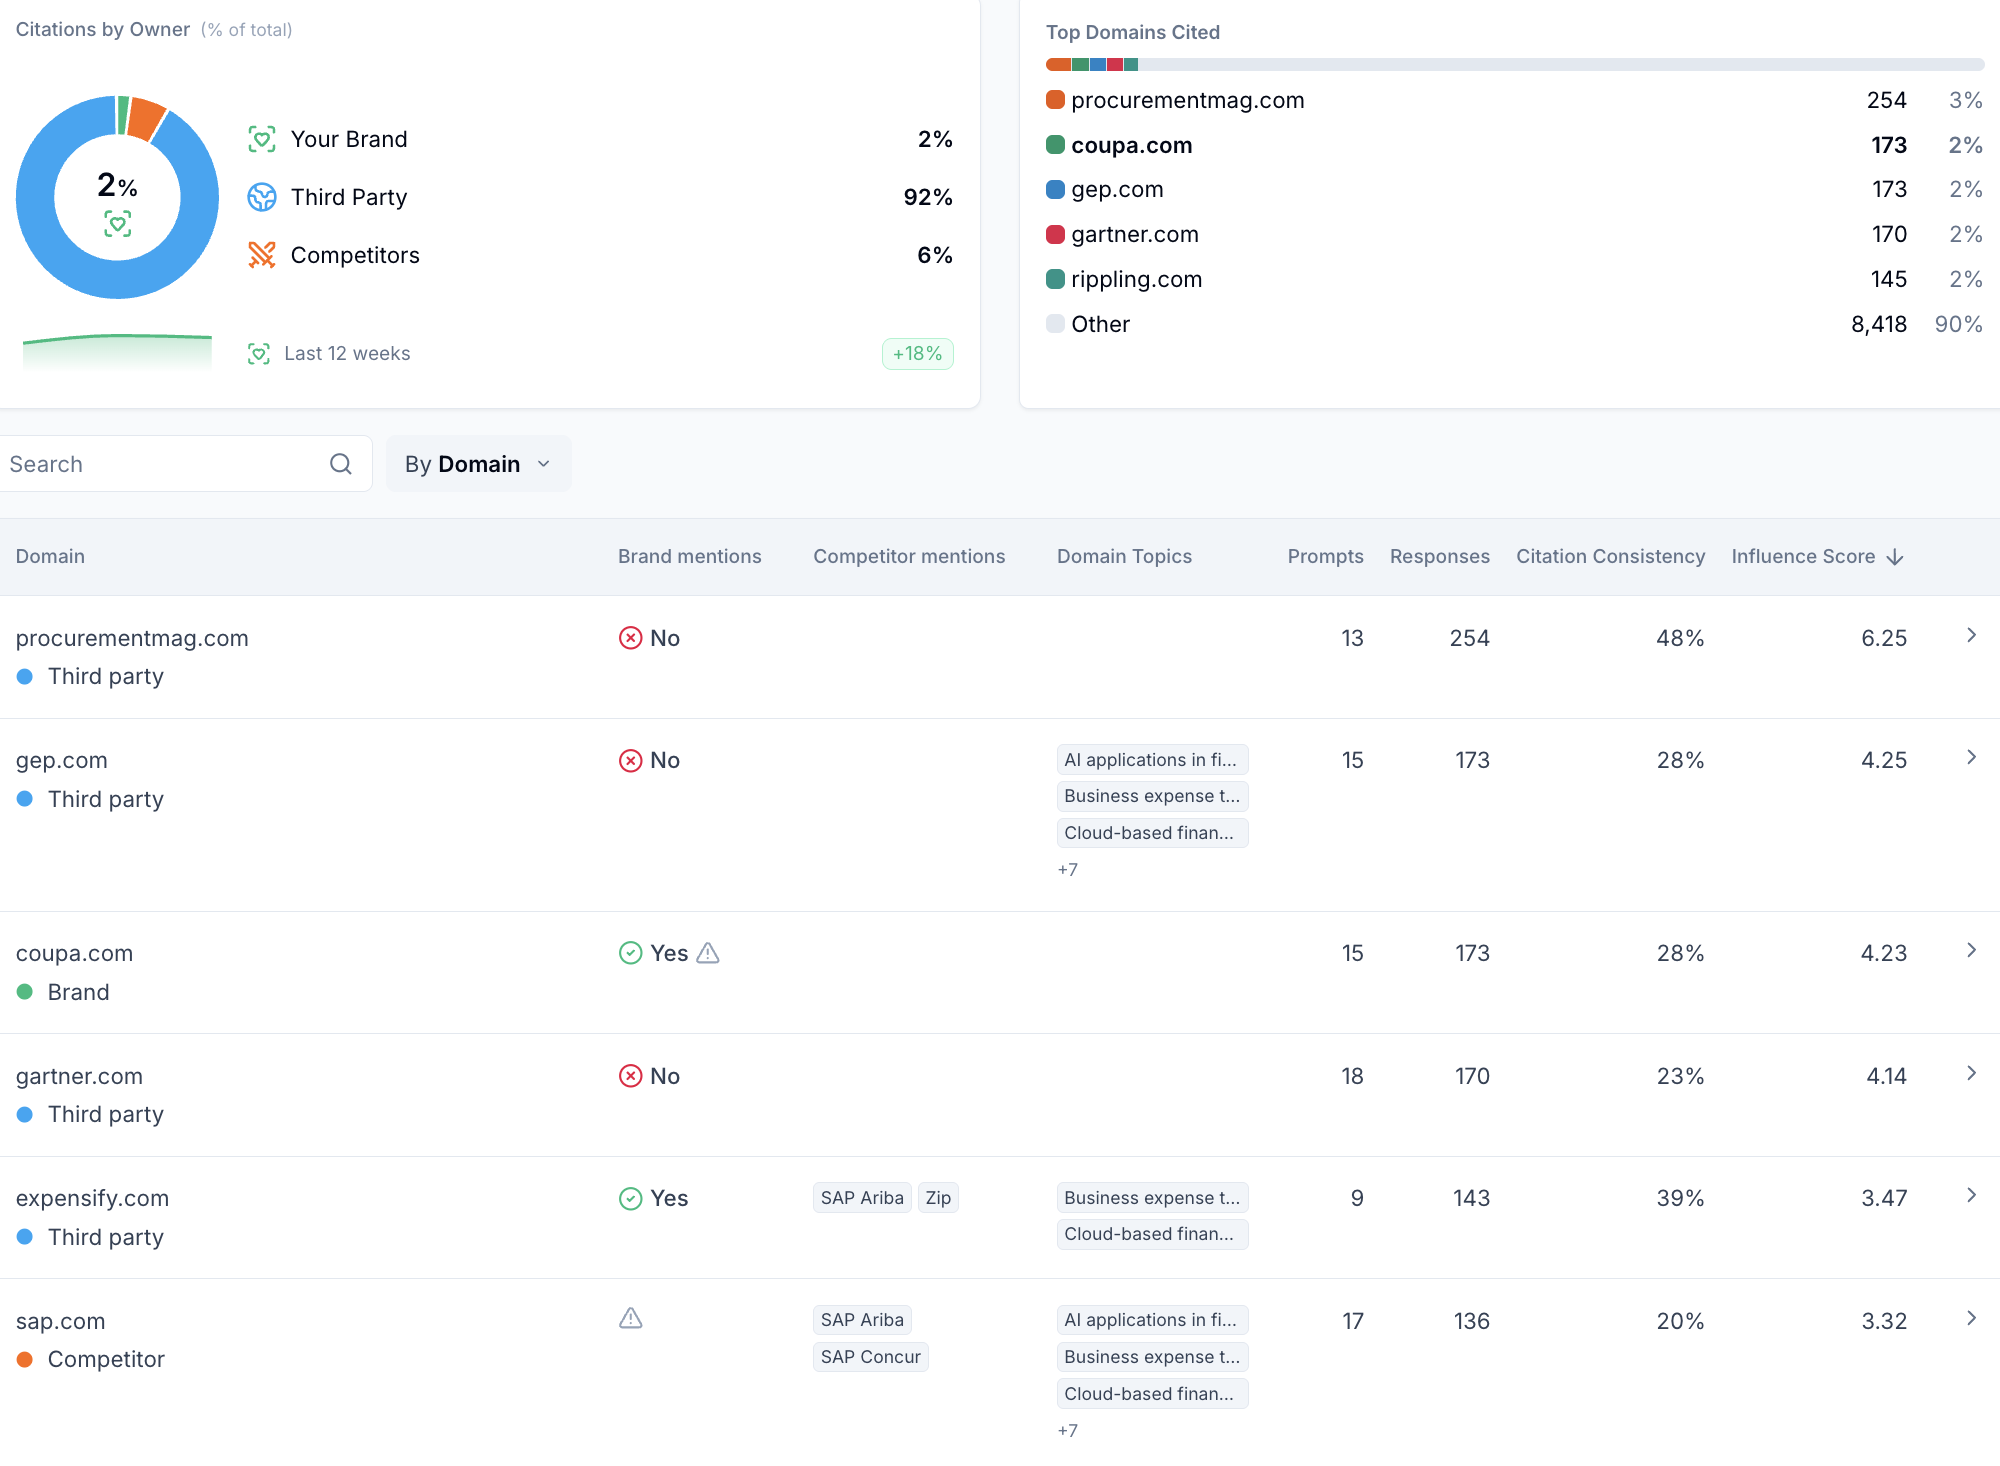
Task: Show +7 more topics for gep.com
Action: [1067, 870]
